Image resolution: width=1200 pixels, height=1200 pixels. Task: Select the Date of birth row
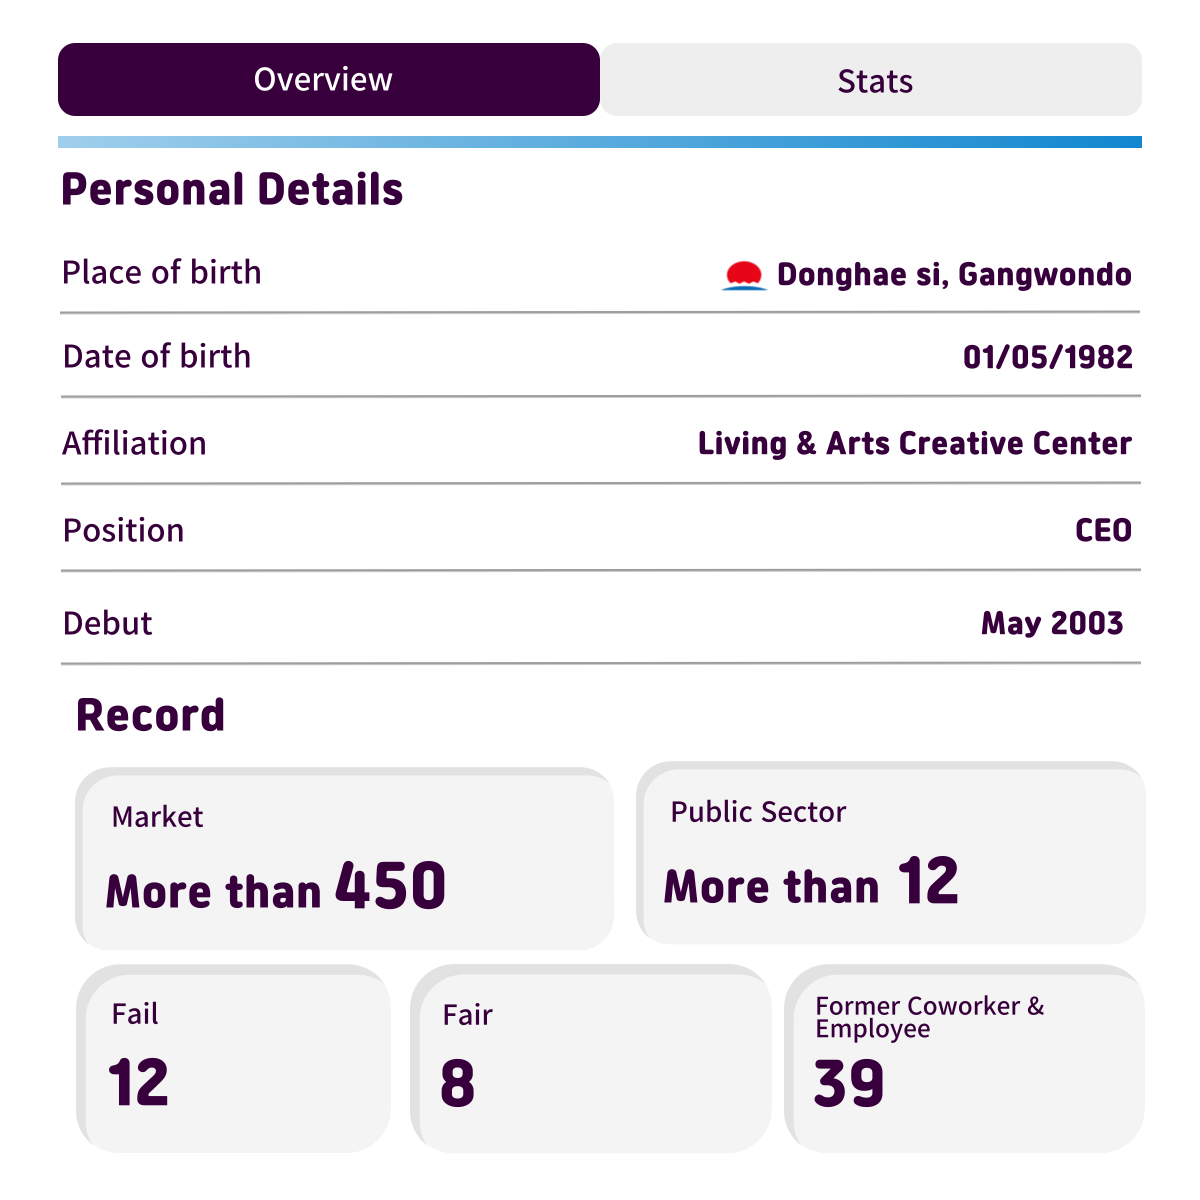click(600, 356)
